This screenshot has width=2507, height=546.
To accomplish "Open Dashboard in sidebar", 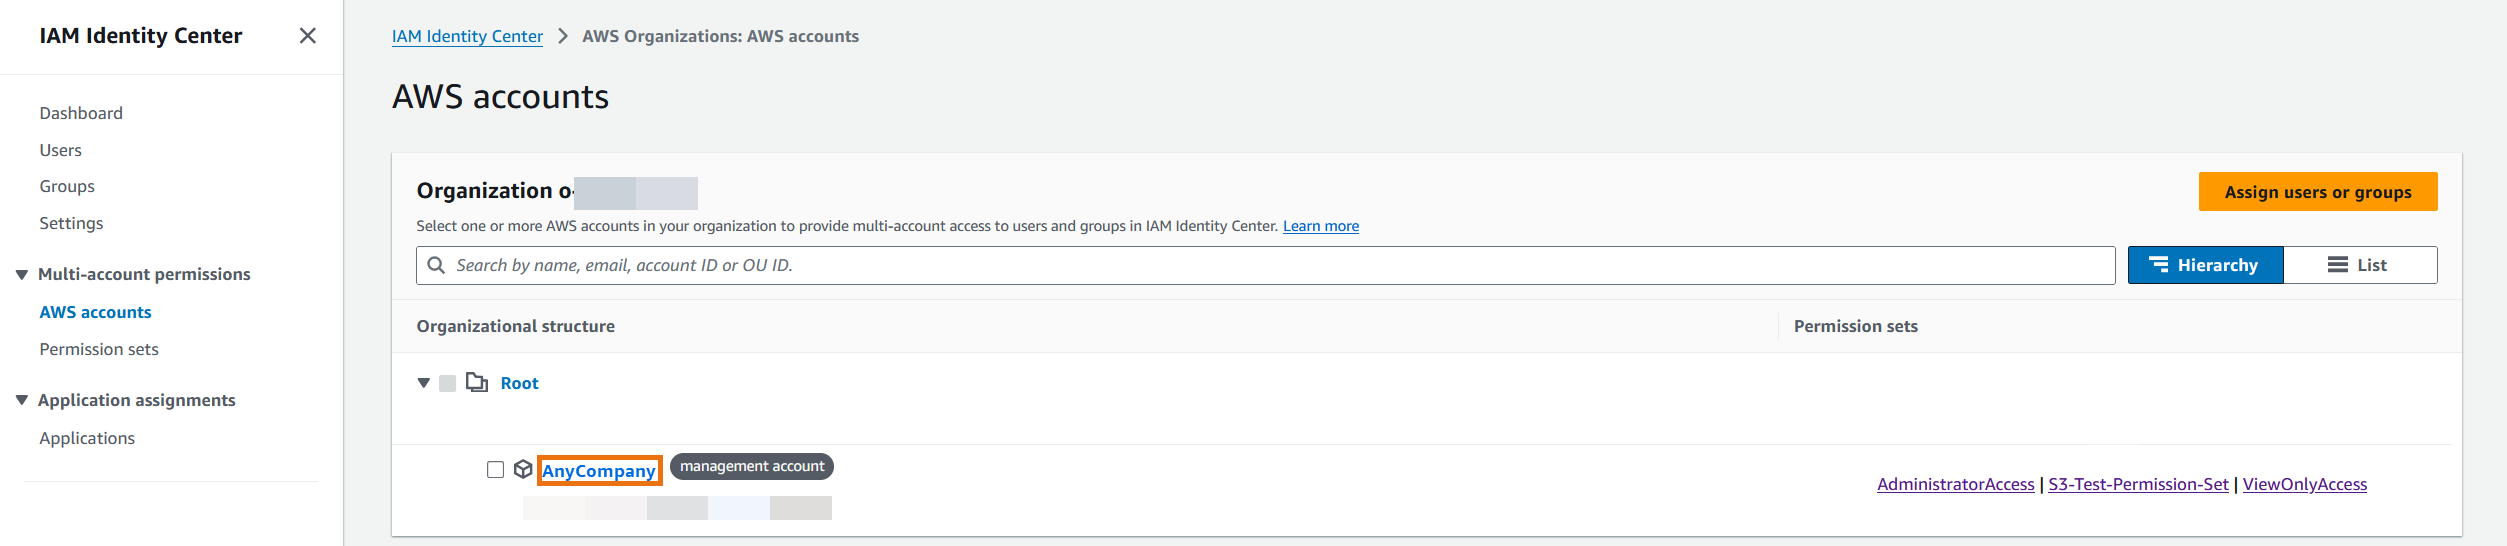I will [x=81, y=113].
